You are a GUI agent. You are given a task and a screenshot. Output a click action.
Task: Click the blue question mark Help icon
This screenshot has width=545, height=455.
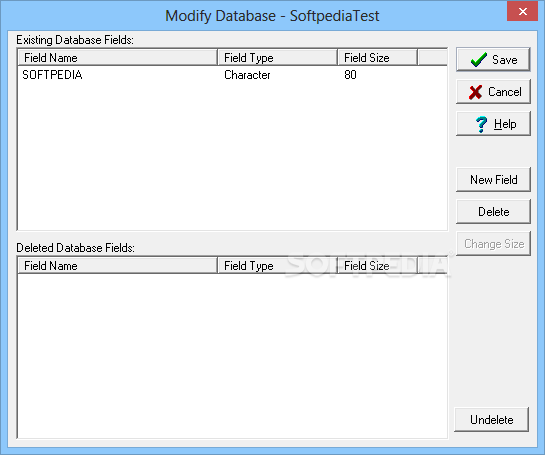tap(481, 124)
